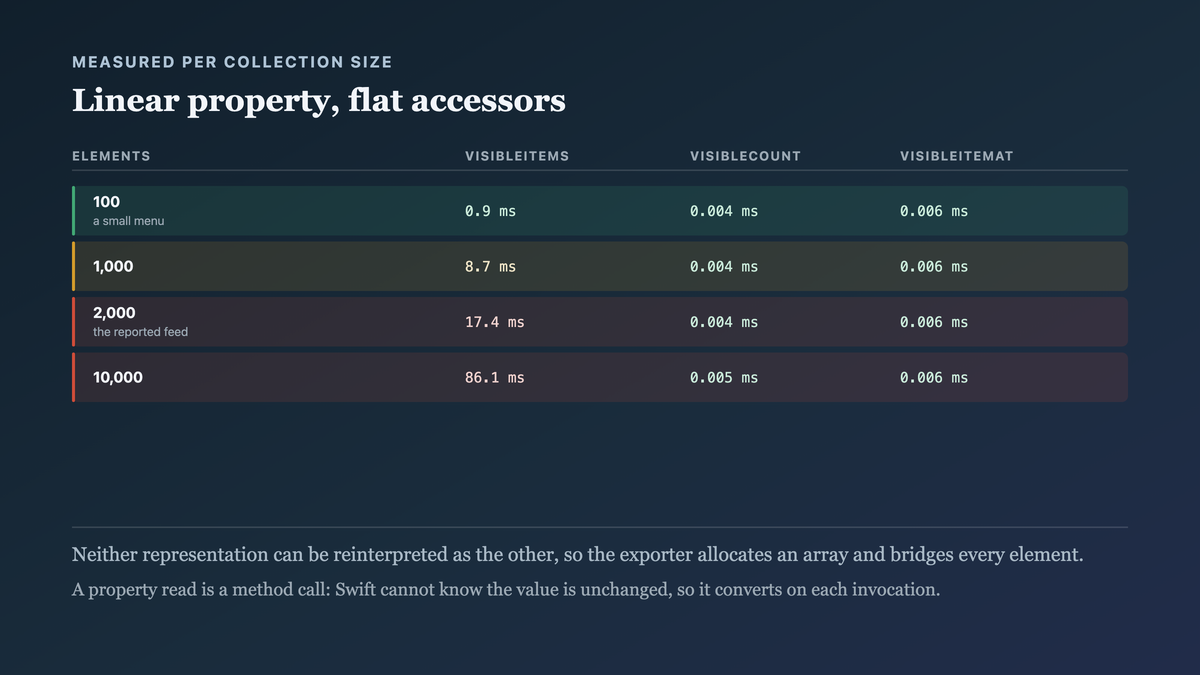Click the 0.005 ms value
This screenshot has height=675, width=1200.
(724, 378)
